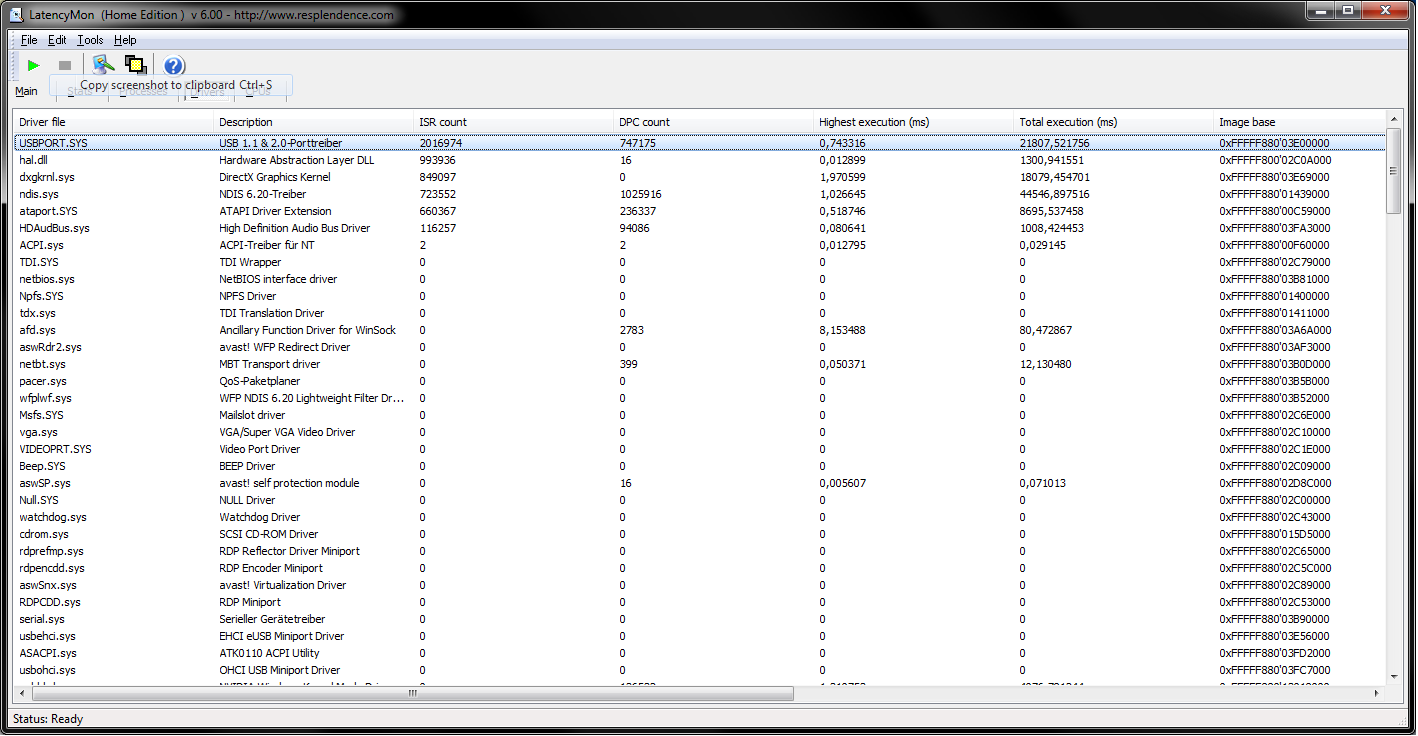1418x736 pixels.
Task: Select the ataport.SYS driver row
Action: coord(700,211)
